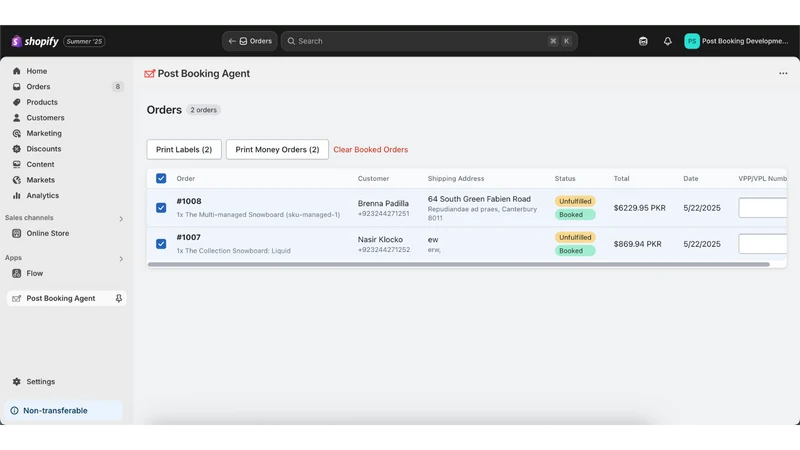This screenshot has height=450, width=800.
Task: Click the Products tag icon
Action: coord(17,102)
